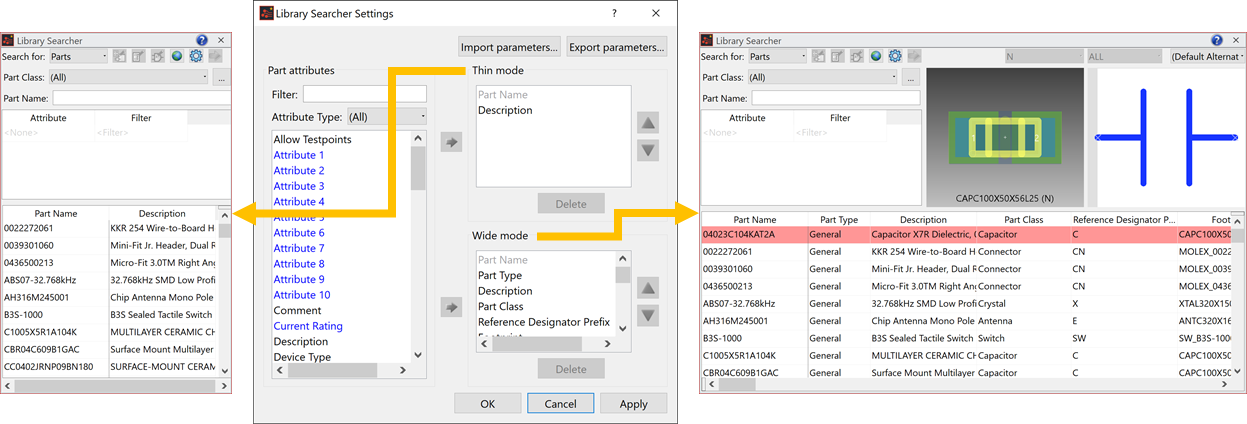The width and height of the screenshot is (1247, 424).
Task: Open Default Alternate dropdown in right Library Searcher
Action: point(1206,57)
